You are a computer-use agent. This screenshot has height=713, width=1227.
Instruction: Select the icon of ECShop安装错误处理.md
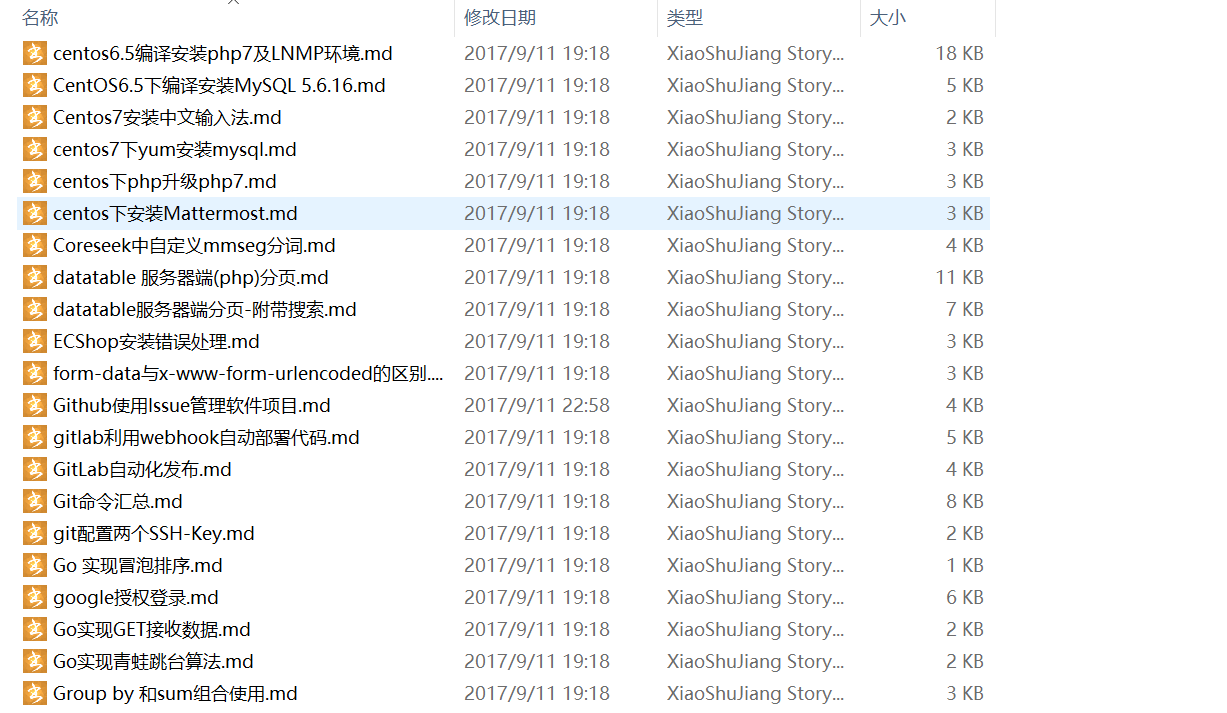click(x=35, y=341)
